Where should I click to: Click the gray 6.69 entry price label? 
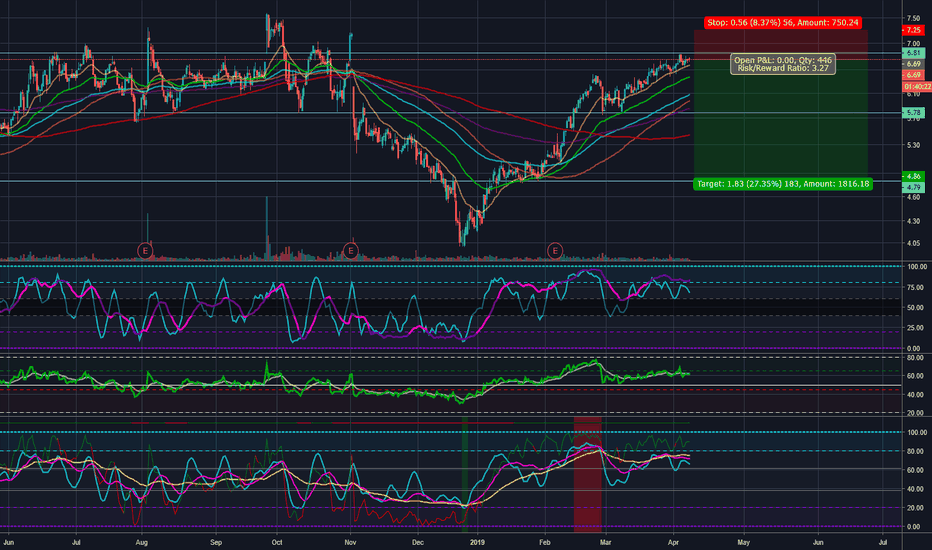(x=914, y=64)
